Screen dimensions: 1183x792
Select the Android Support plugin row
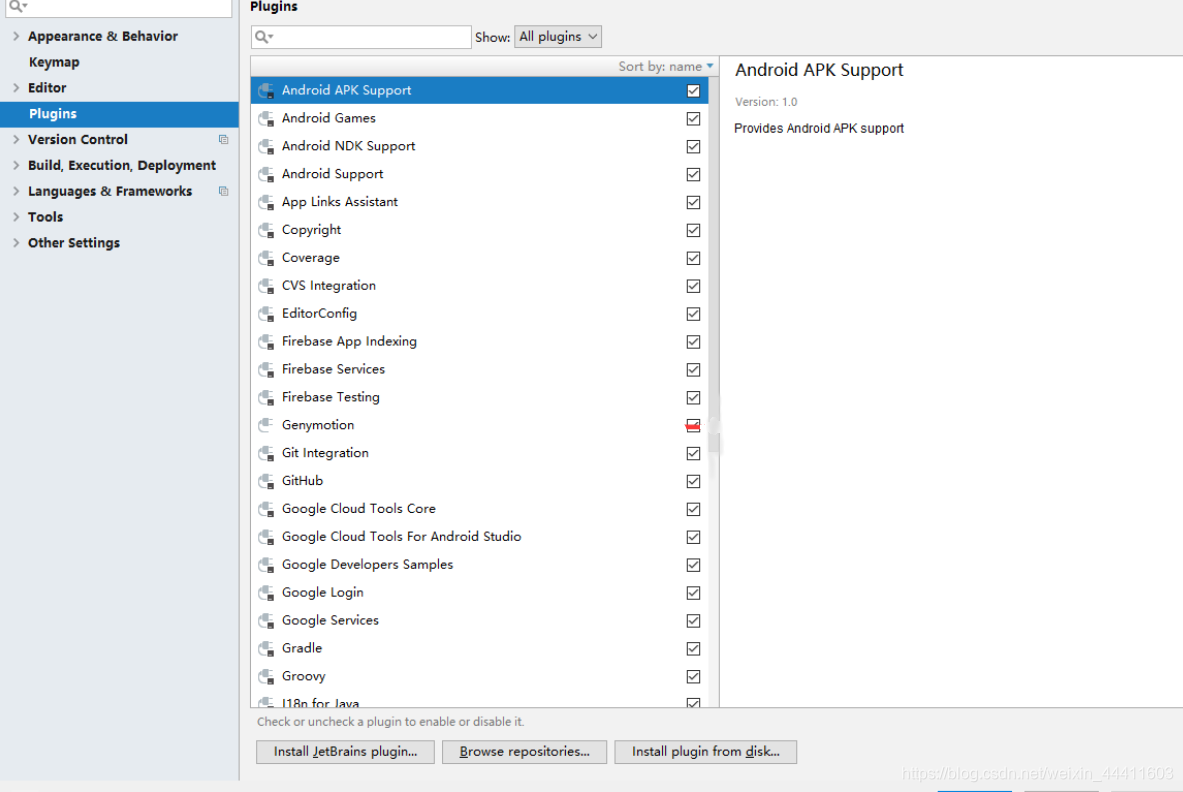pyautogui.click(x=479, y=174)
